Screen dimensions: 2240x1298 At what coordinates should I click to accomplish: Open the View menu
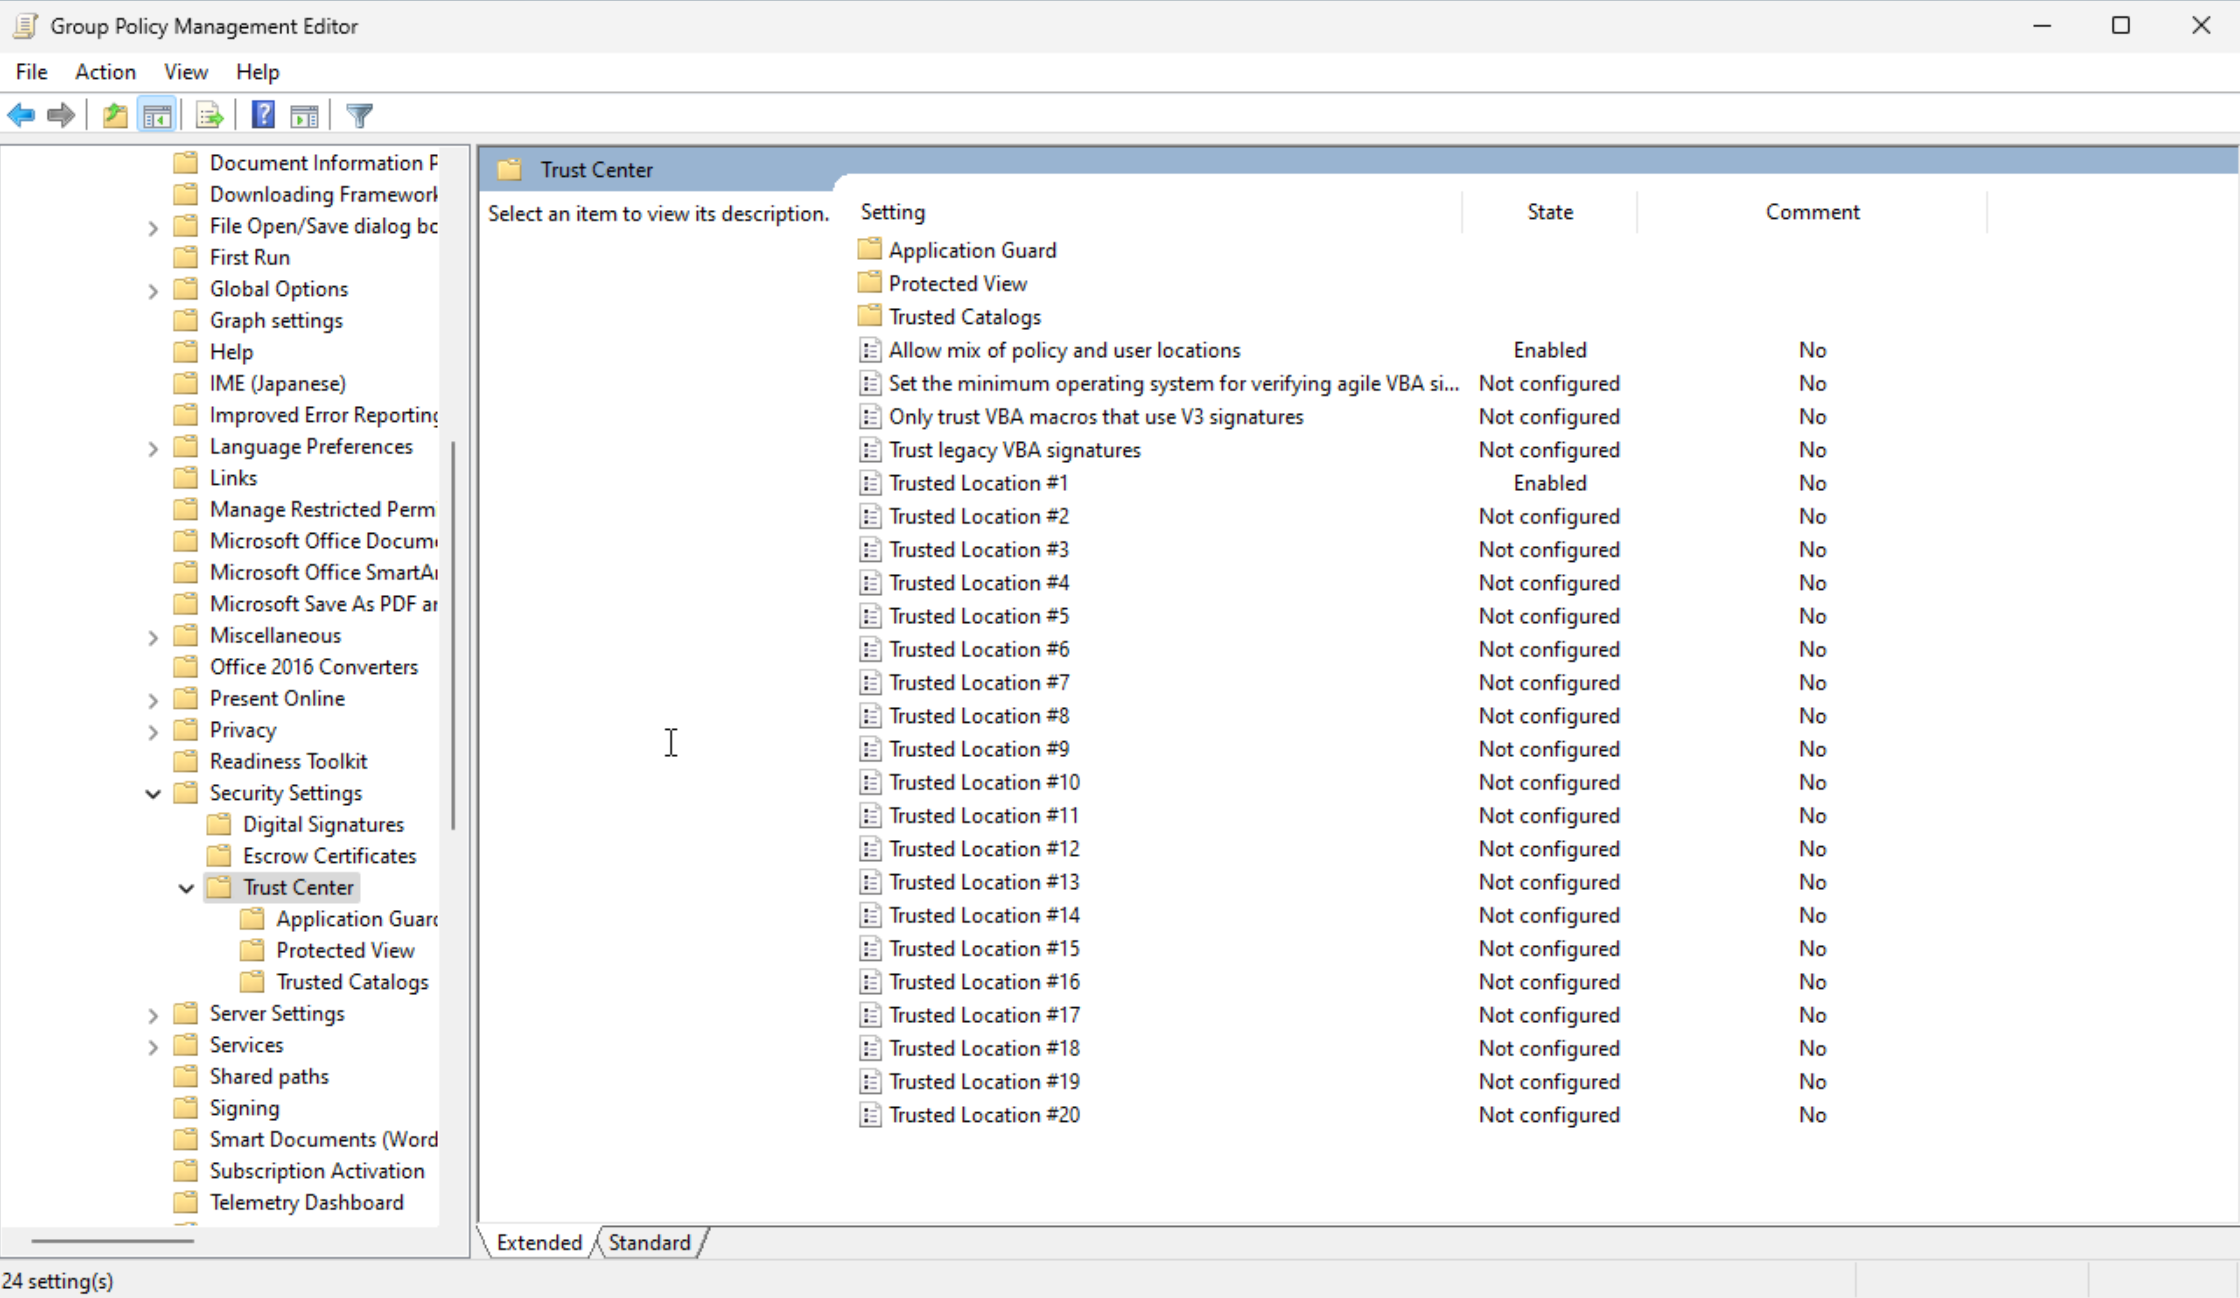pos(186,72)
